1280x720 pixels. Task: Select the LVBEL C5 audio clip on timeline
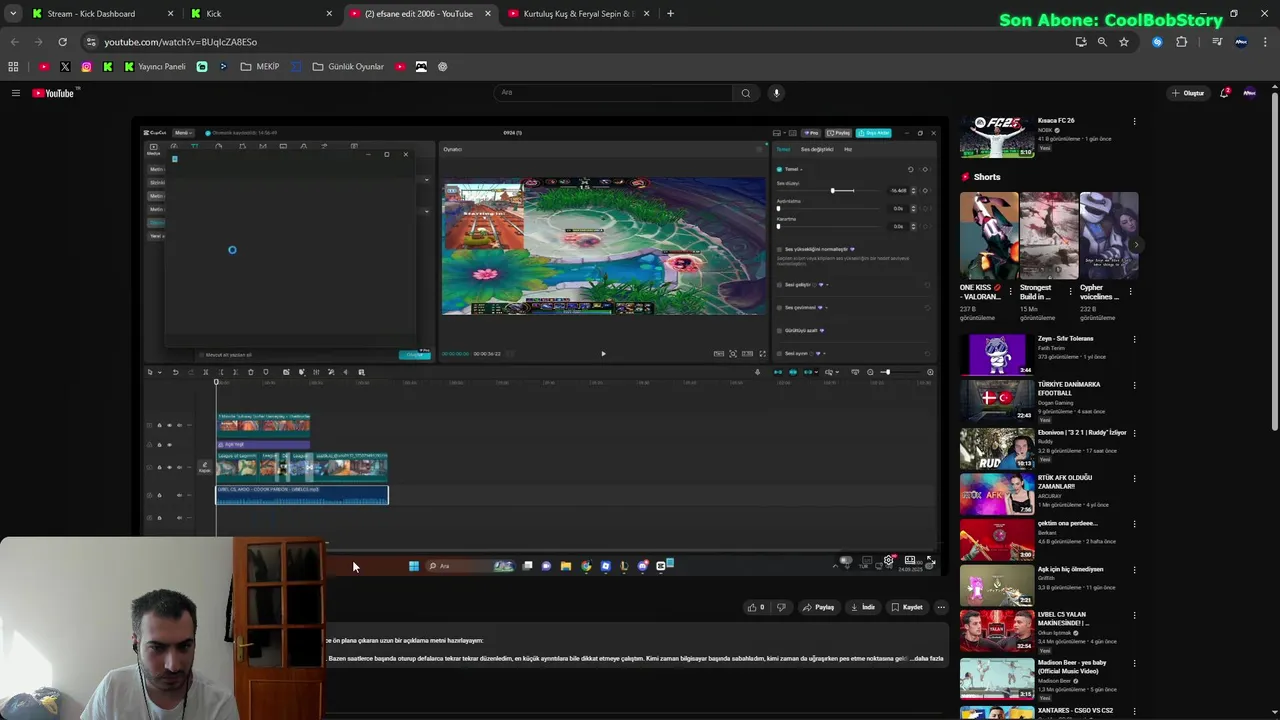[302, 494]
